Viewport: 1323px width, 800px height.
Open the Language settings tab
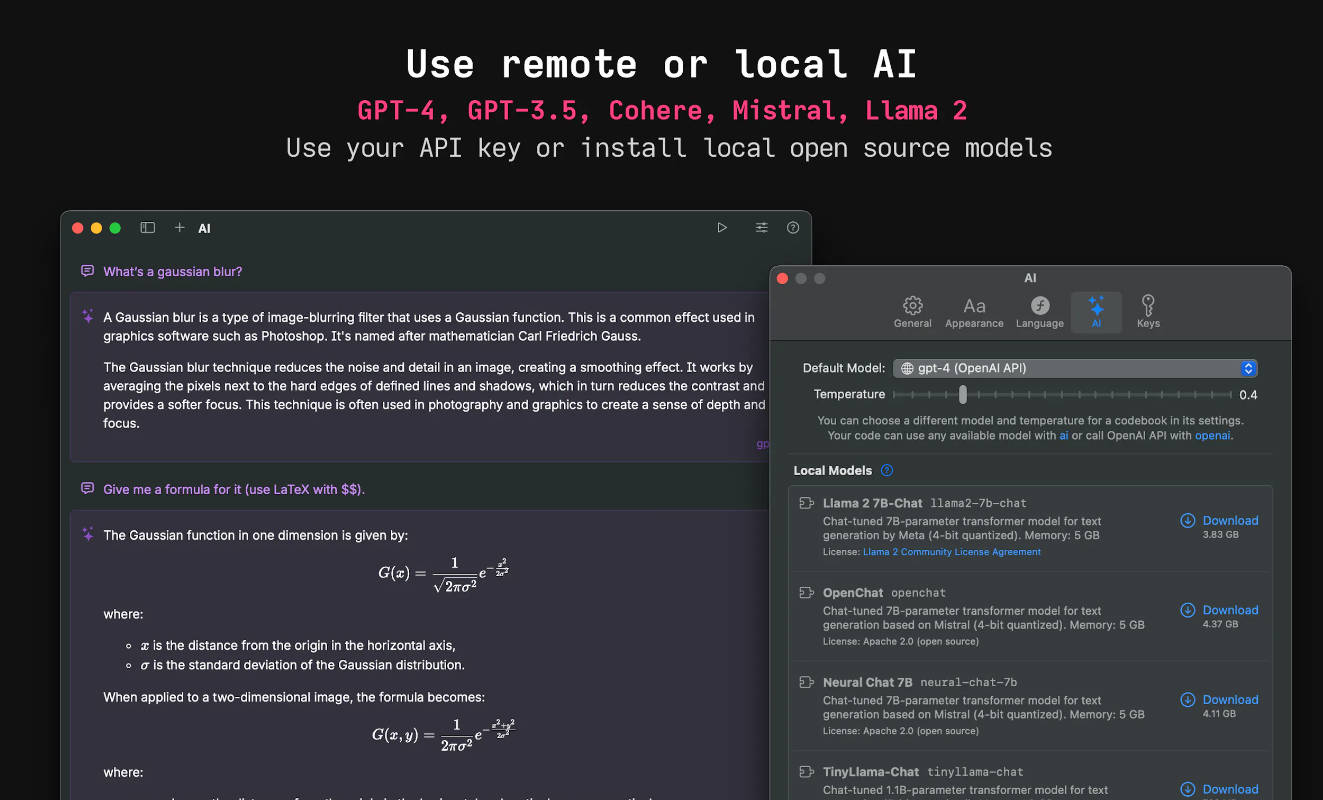point(1040,312)
